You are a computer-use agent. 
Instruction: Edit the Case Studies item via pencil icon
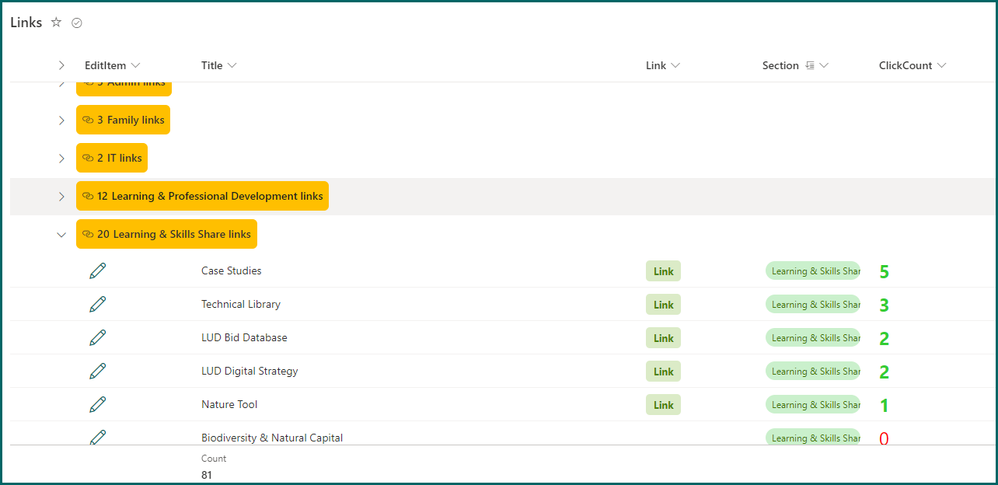click(x=97, y=271)
